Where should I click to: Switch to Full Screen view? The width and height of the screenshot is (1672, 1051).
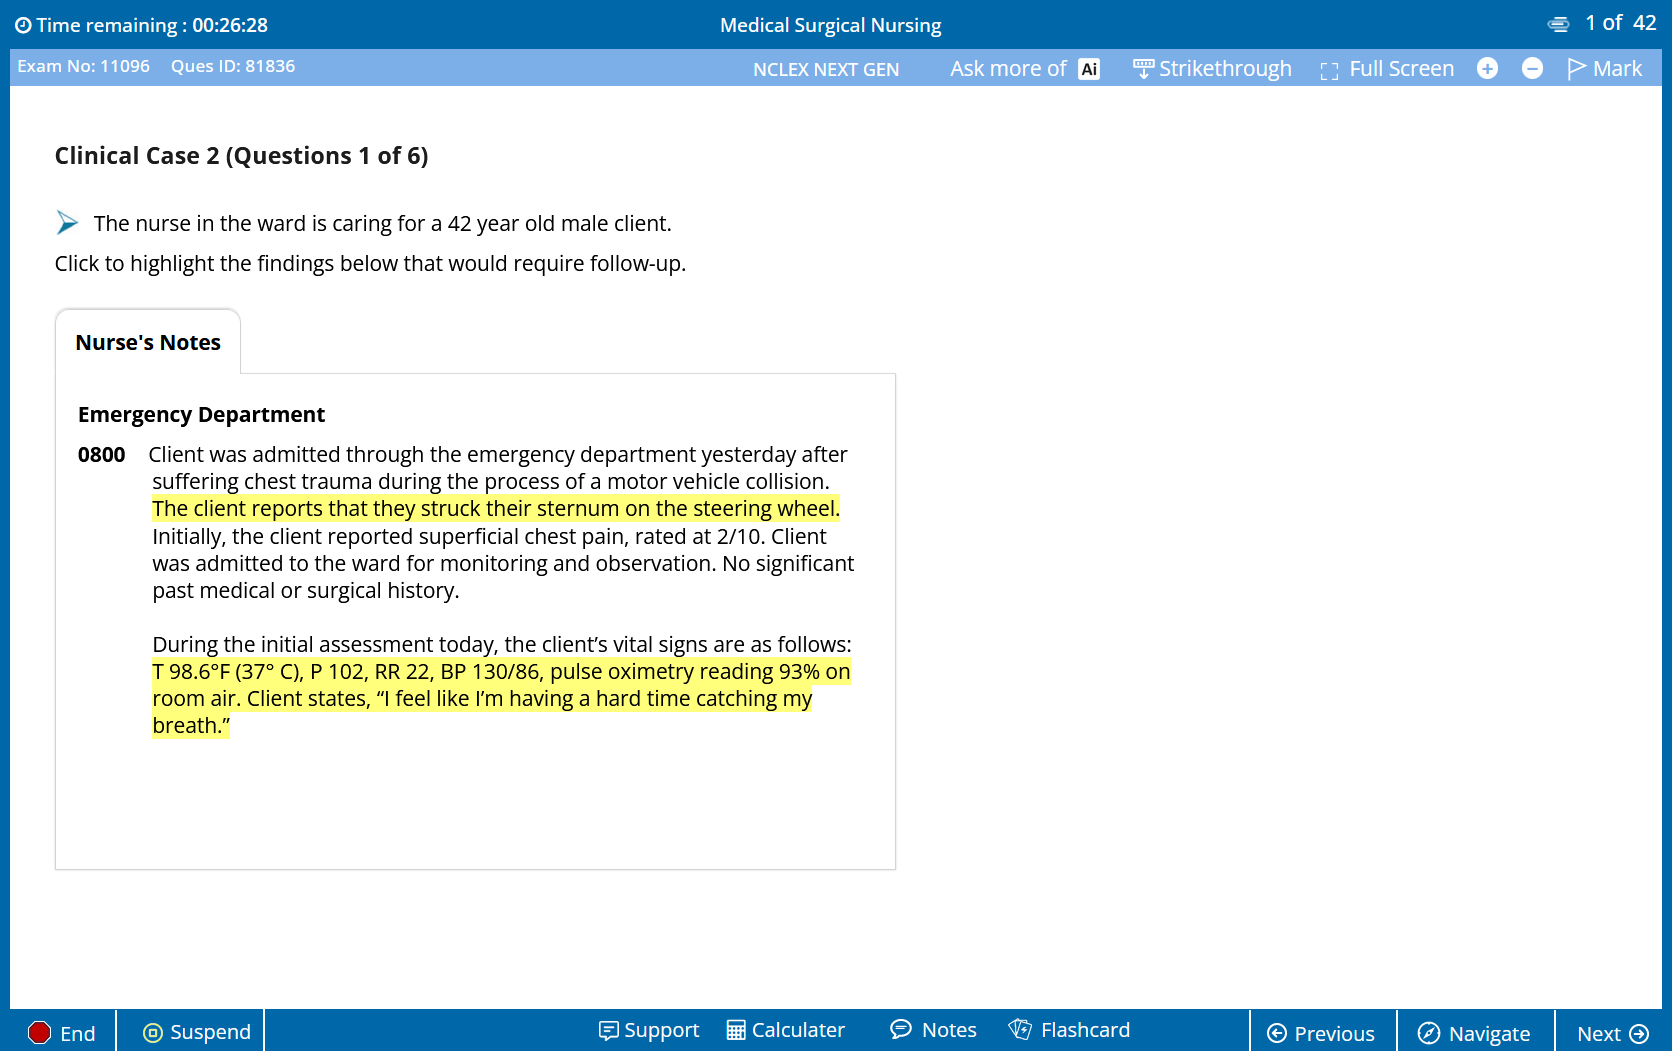click(x=1387, y=69)
